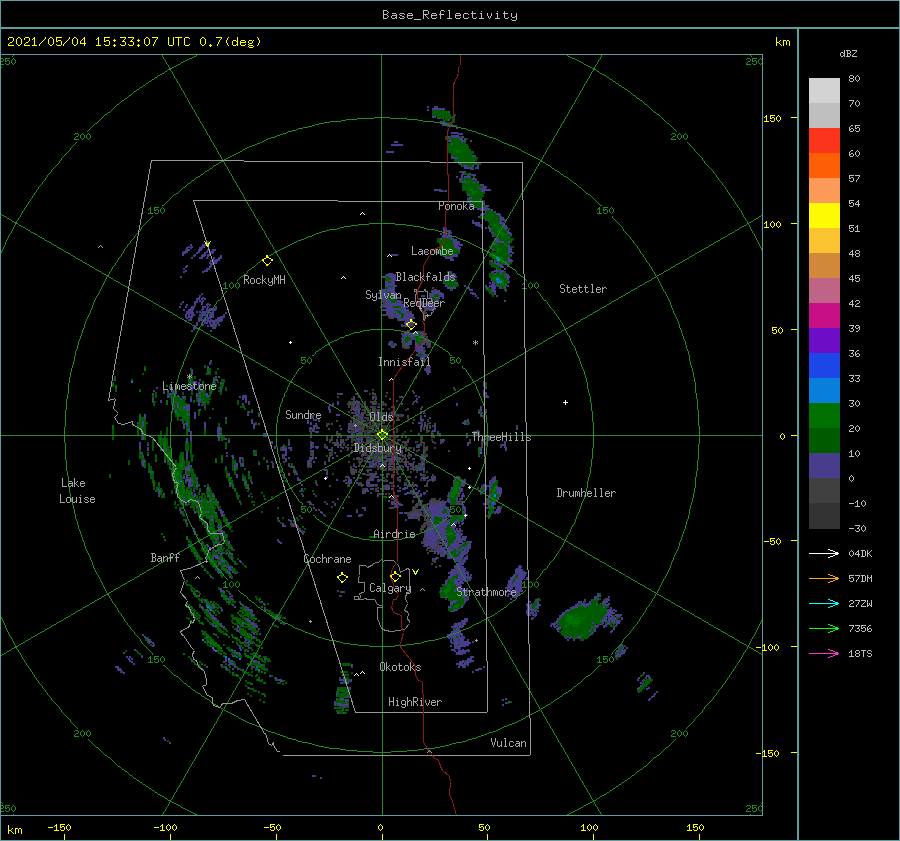Click the Didsbury city label
900x841 pixels.
[378, 448]
